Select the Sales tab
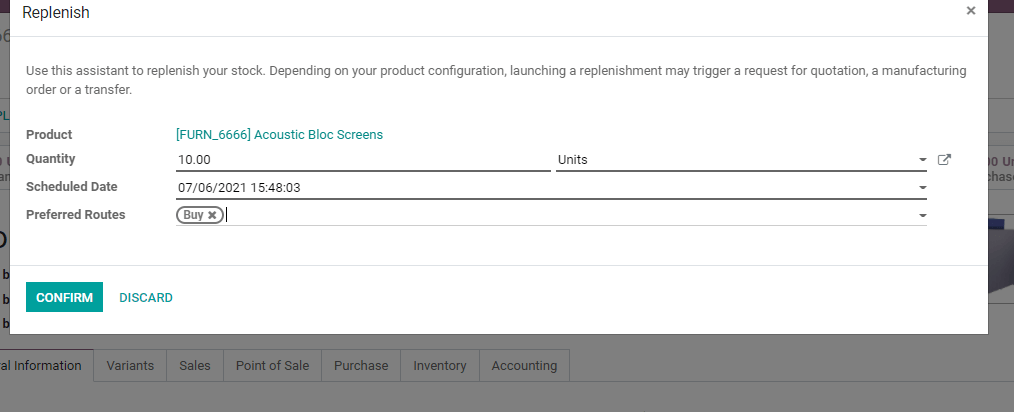1014x412 pixels. point(195,366)
